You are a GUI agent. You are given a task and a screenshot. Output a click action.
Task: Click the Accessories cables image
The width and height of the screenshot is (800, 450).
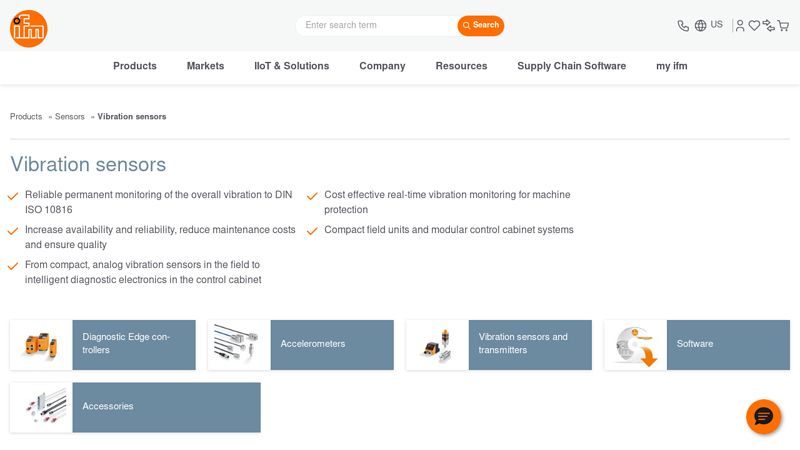pyautogui.click(x=41, y=408)
